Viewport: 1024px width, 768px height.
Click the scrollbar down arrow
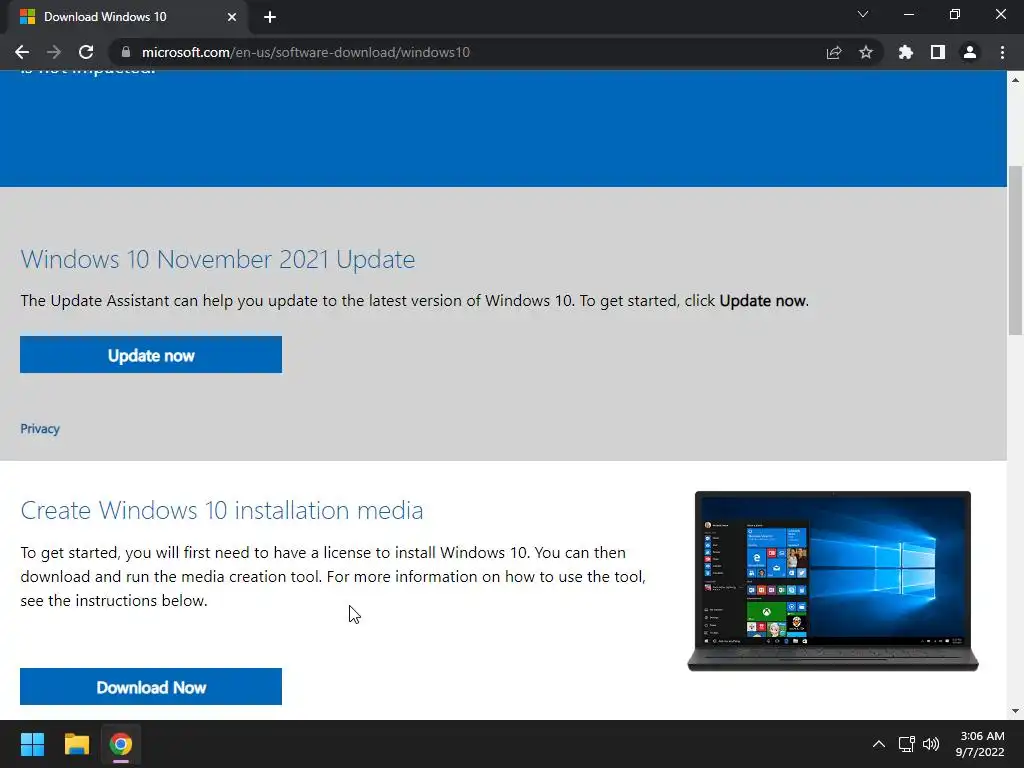pos(1015,711)
